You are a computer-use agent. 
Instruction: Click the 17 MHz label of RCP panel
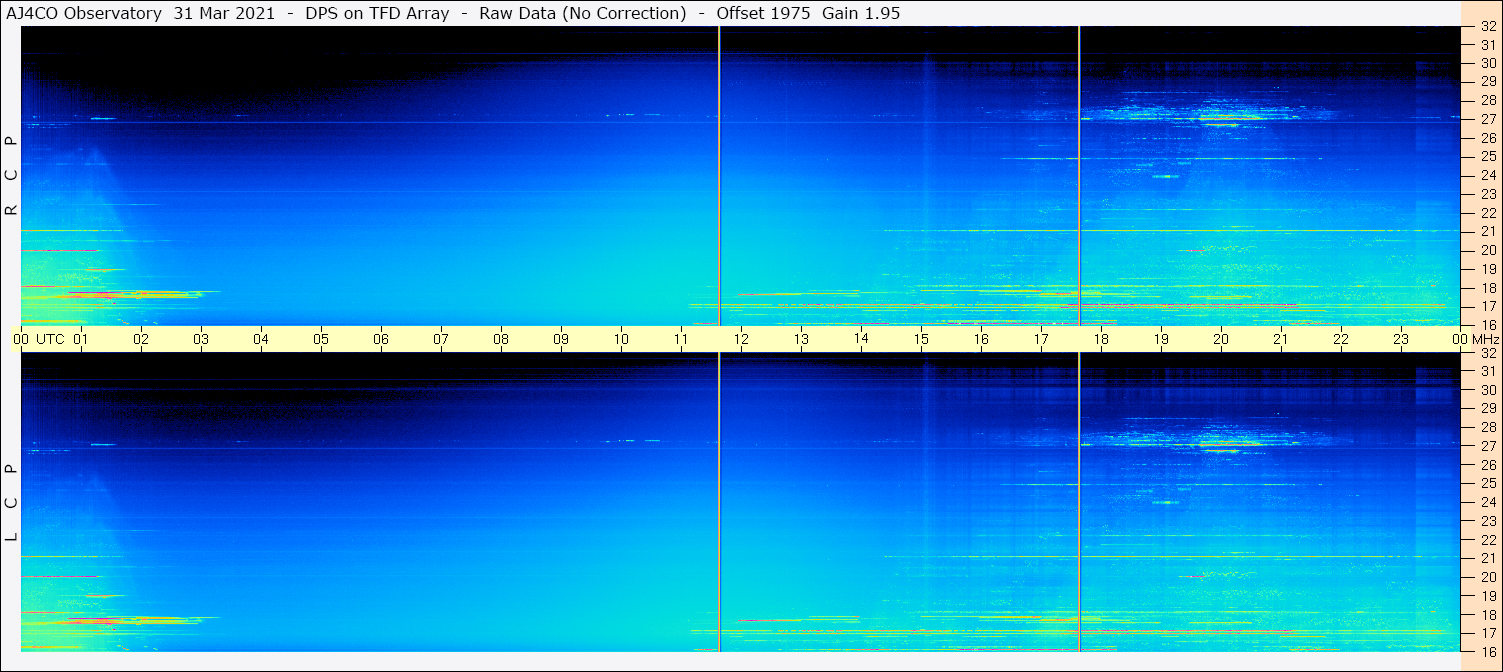click(x=1488, y=306)
